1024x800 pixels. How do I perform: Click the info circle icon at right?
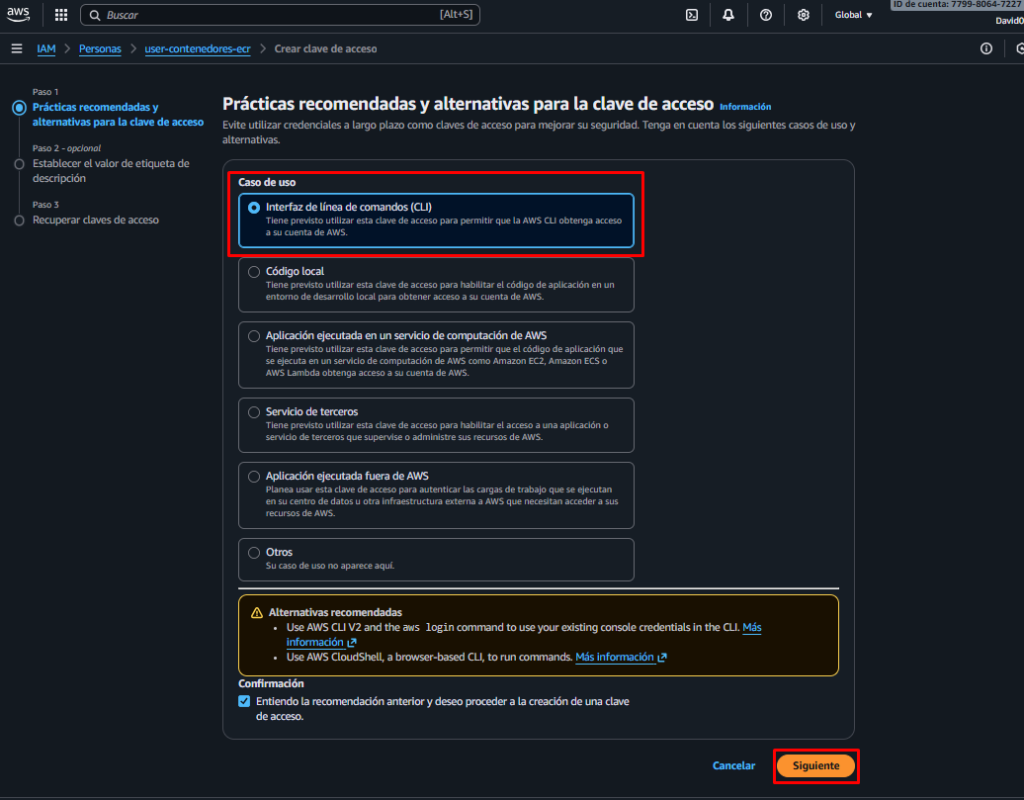986,48
